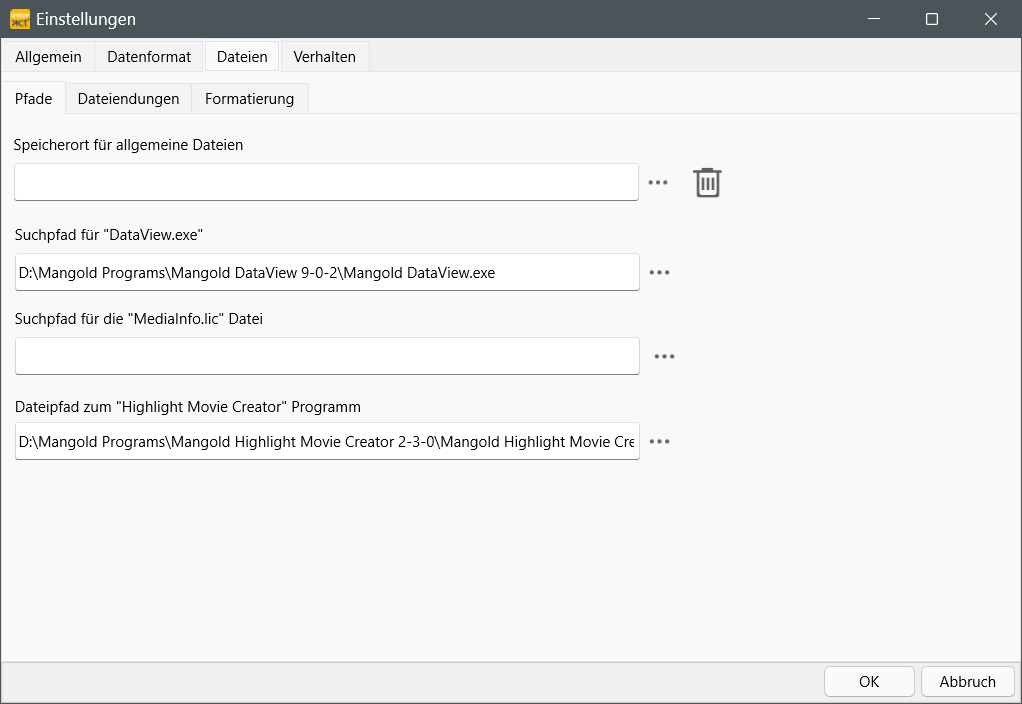The image size is (1022, 704).
Task: Go to the Verhalten tab
Action: point(325,57)
